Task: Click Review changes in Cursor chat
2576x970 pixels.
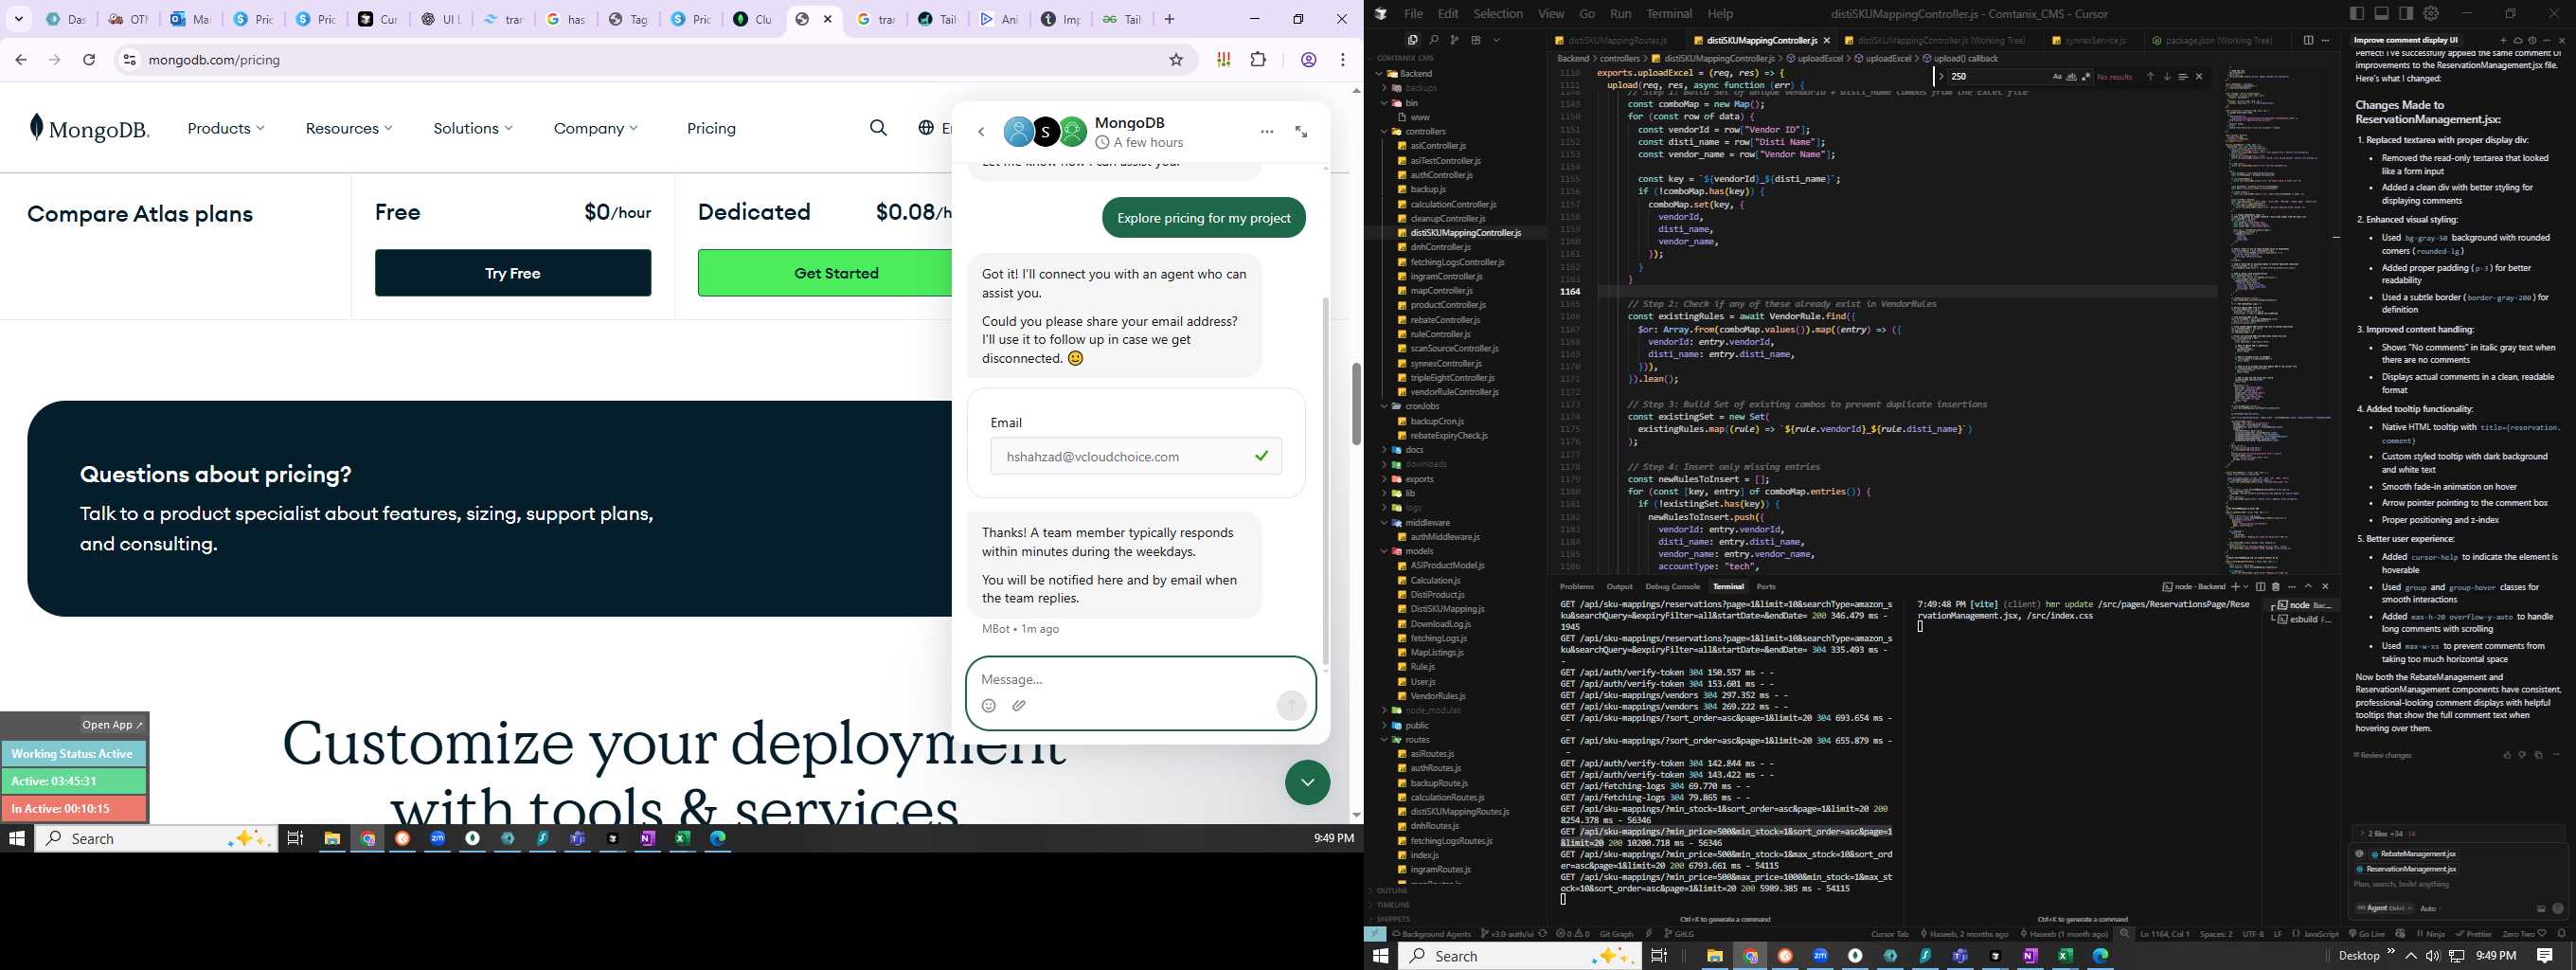Action: coord(2383,755)
